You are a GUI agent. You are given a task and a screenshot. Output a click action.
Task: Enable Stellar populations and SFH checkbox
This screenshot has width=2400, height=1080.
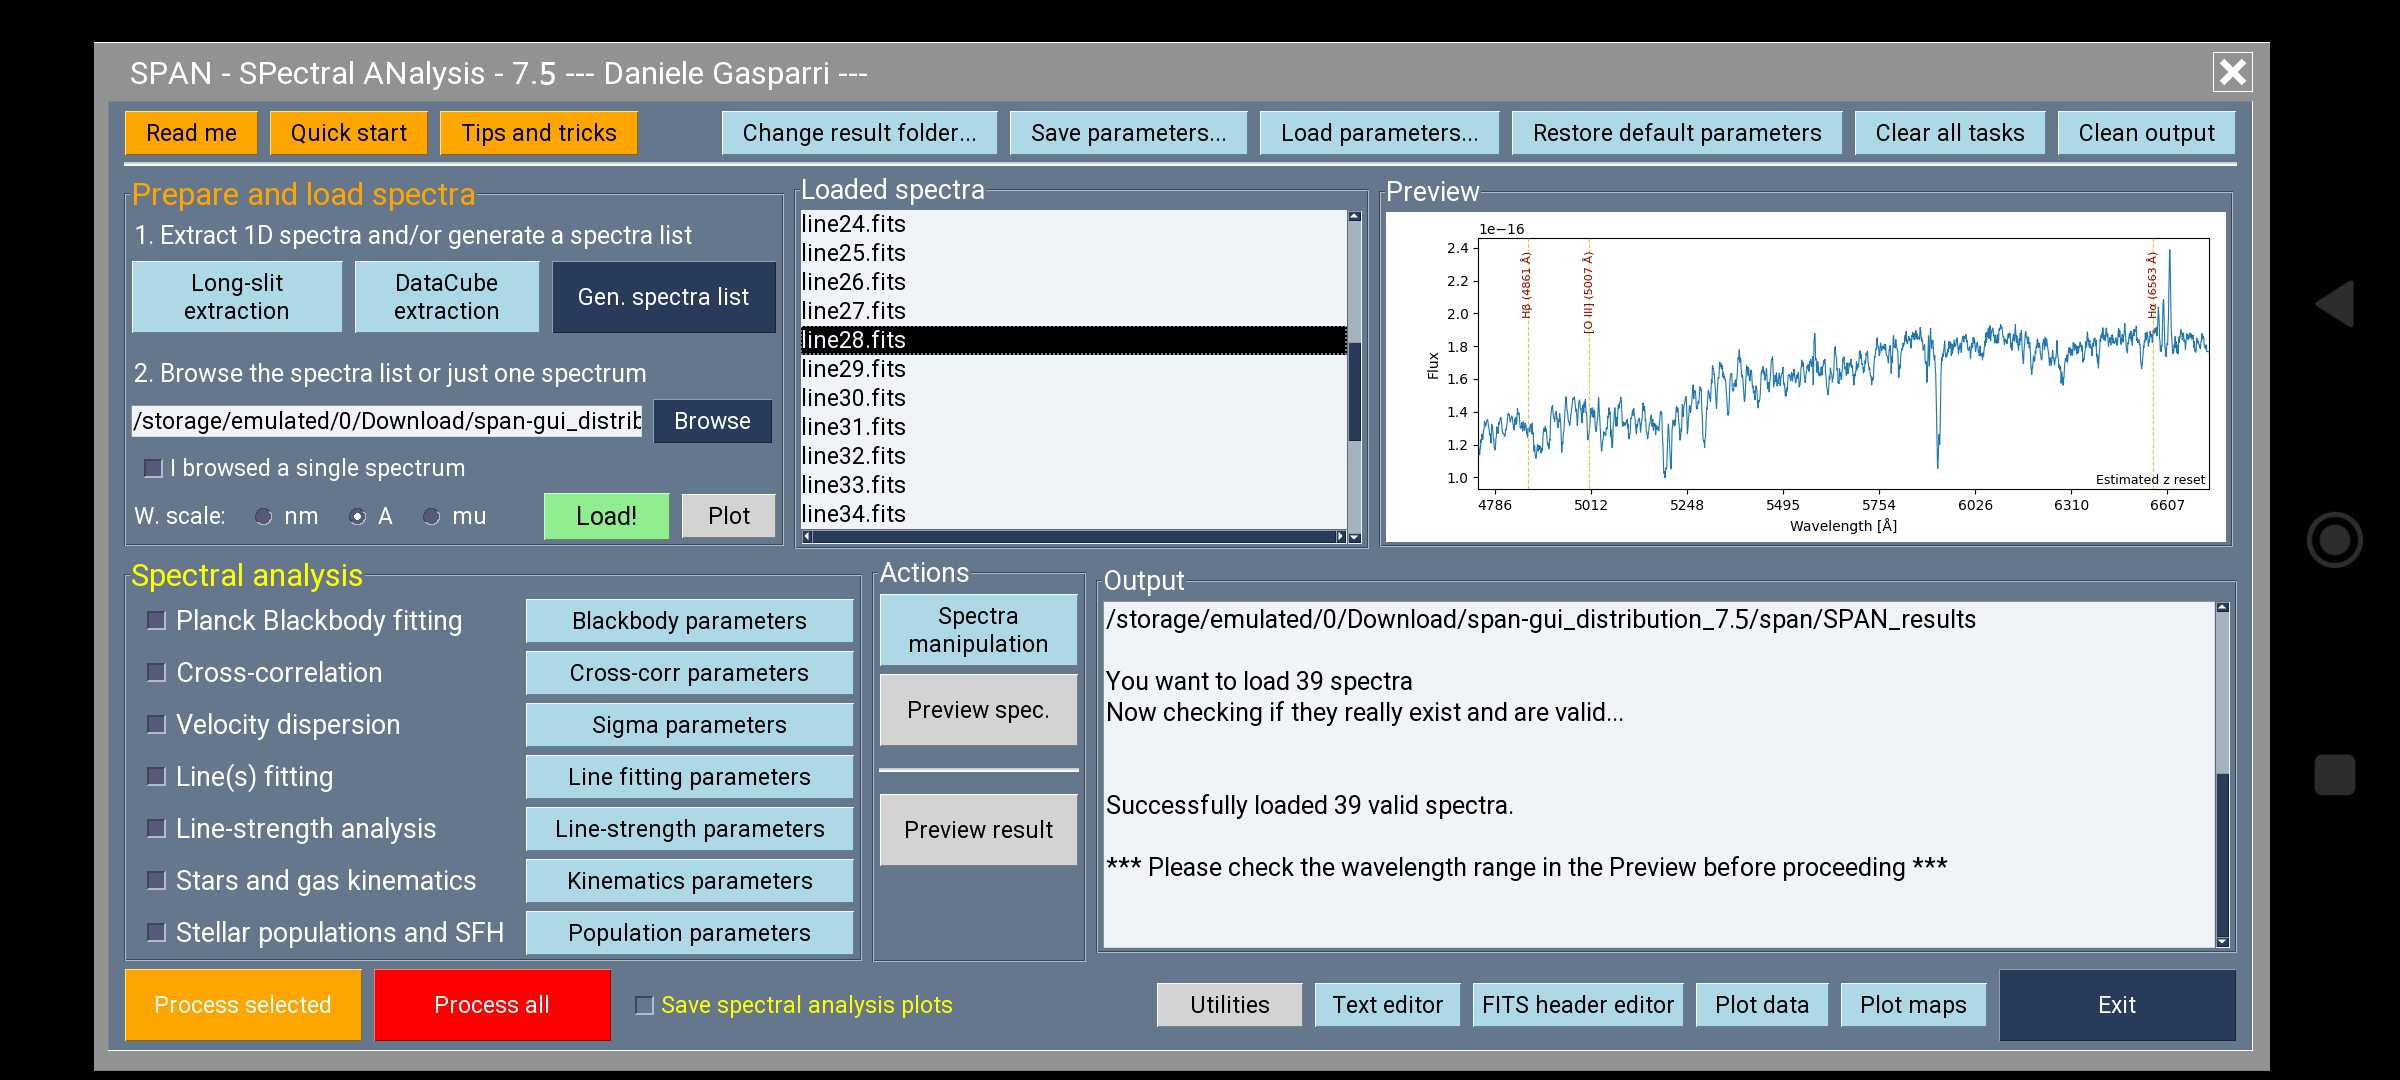(x=156, y=932)
